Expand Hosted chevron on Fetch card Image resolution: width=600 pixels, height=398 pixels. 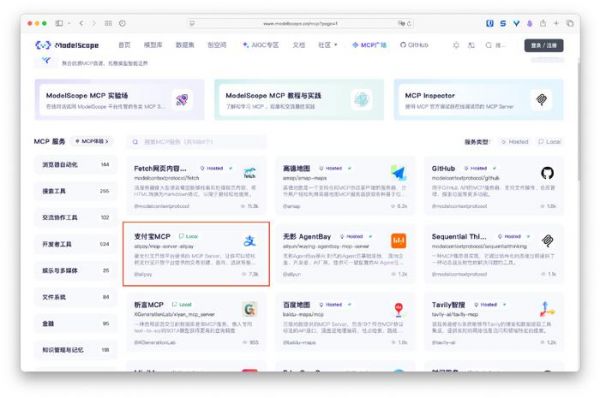click(x=230, y=168)
